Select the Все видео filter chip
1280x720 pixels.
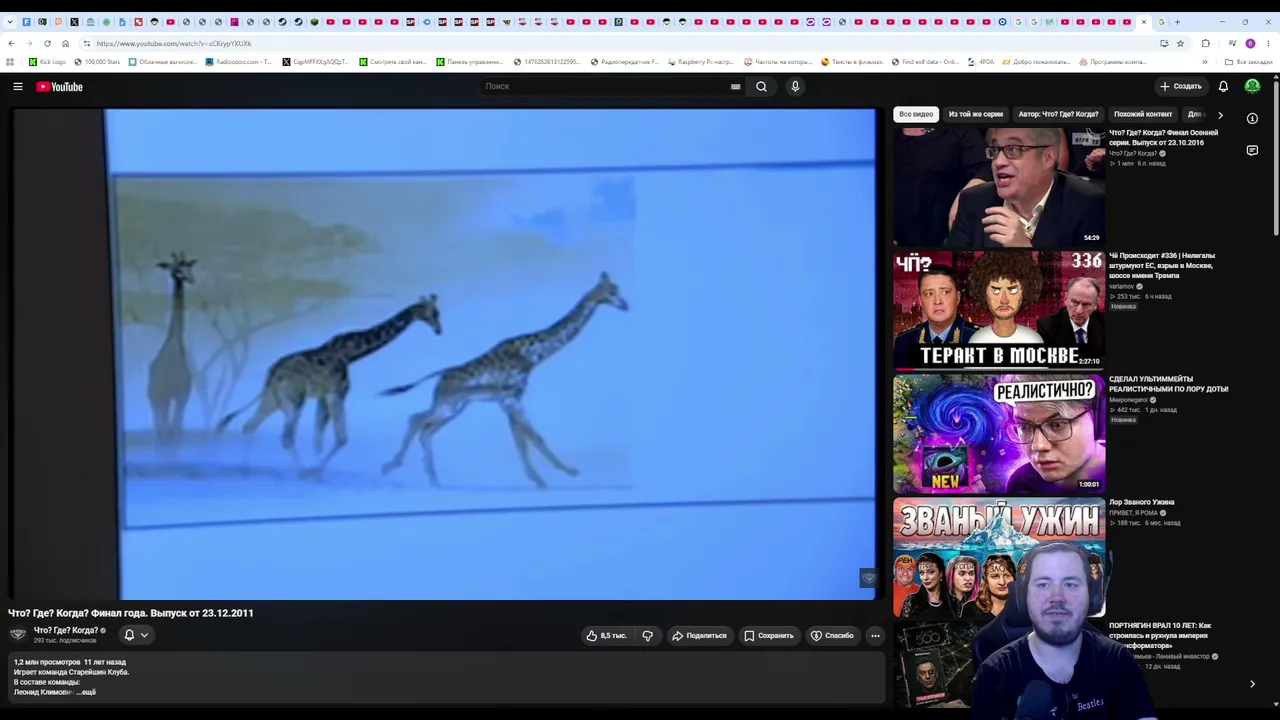(x=916, y=114)
